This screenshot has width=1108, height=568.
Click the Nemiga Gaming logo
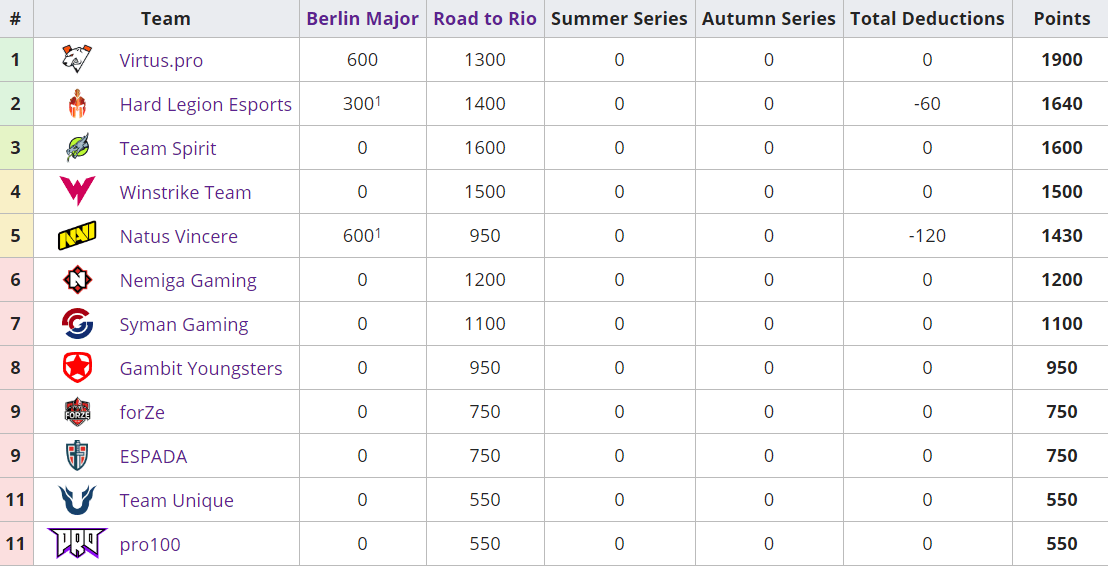(77, 280)
